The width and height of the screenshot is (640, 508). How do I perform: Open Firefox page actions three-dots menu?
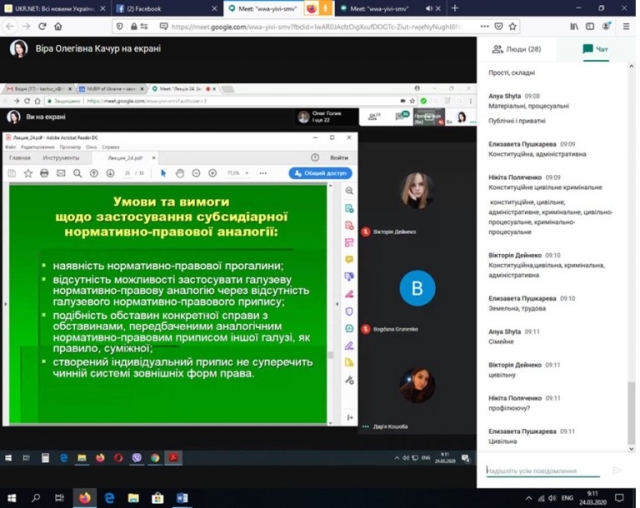pos(484,27)
